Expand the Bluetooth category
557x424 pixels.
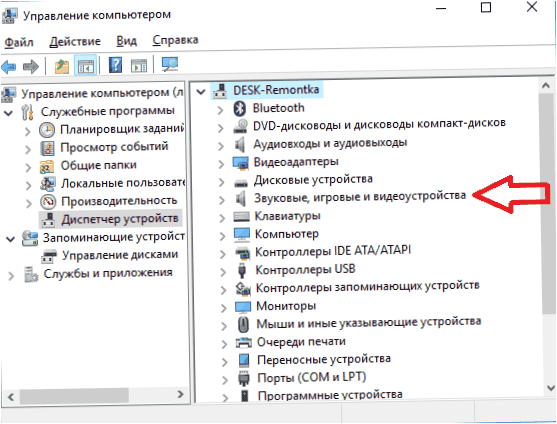tap(220, 110)
